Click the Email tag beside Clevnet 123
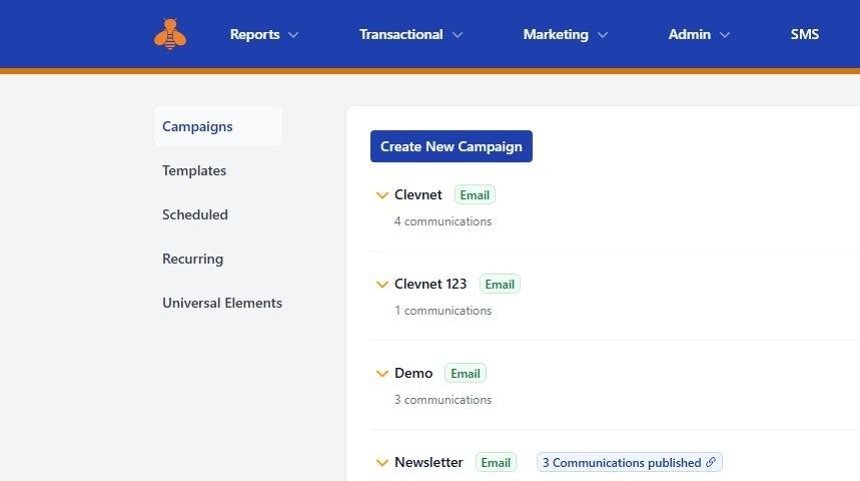This screenshot has height=481, width=860. point(500,285)
